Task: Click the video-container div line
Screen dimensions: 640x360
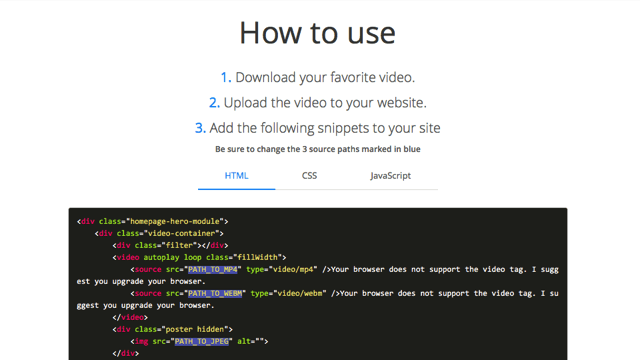Action: [x=159, y=233]
